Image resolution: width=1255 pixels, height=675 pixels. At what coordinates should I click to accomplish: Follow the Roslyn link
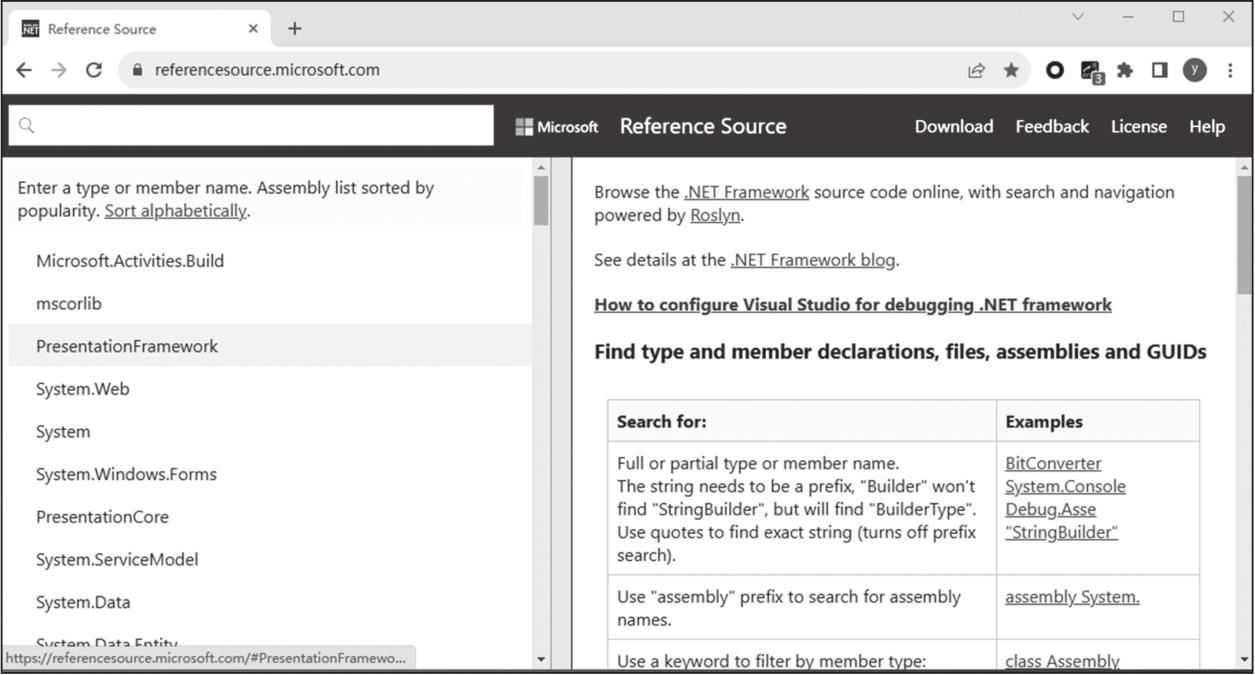pos(715,215)
